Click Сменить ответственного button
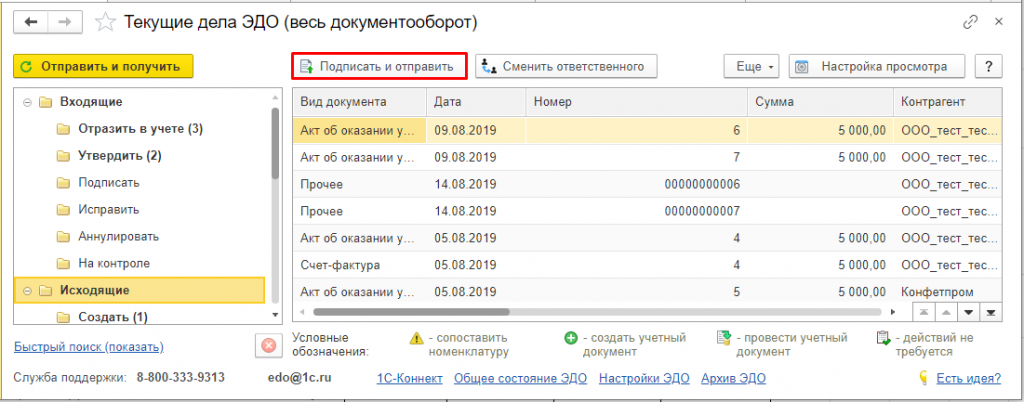The height and width of the screenshot is (402, 1024). pyautogui.click(x=566, y=67)
